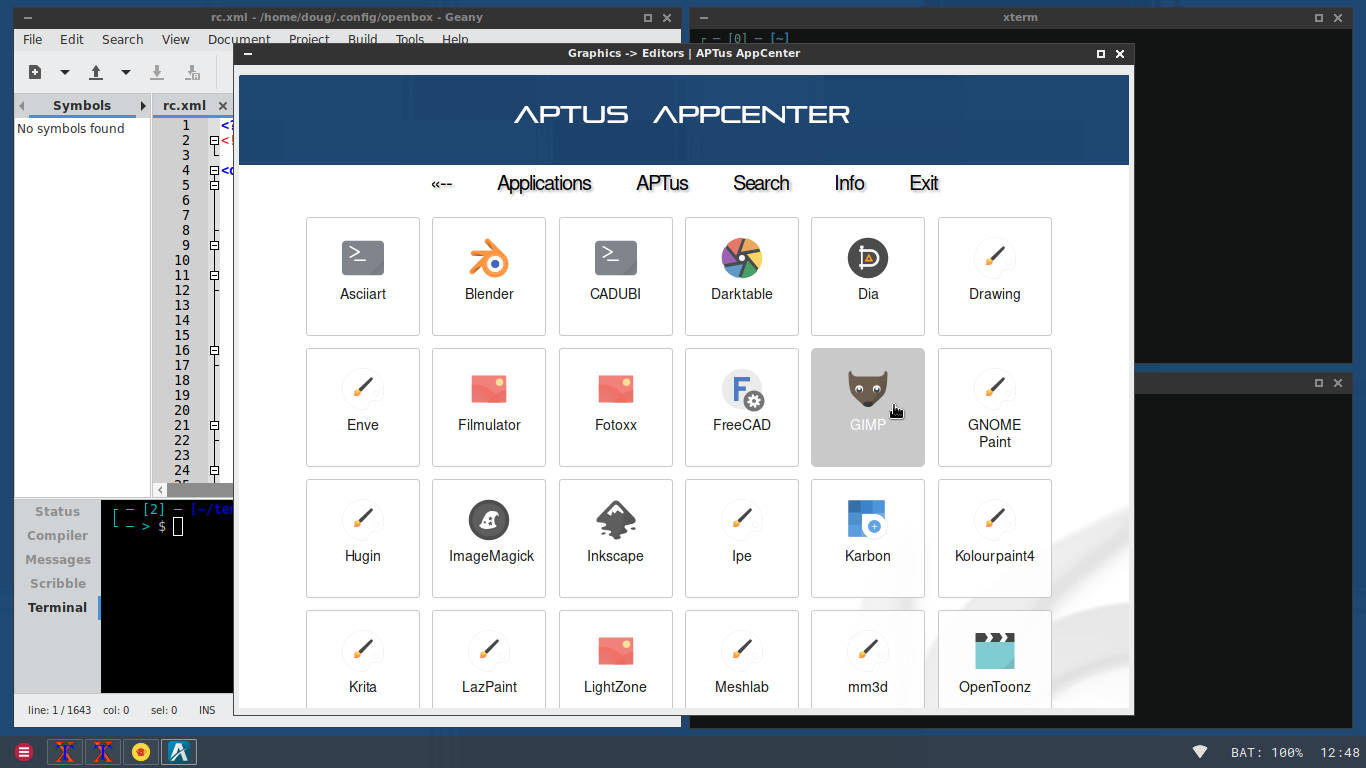This screenshot has width=1366, height=768.
Task: Open the Enve tile
Action: (363, 407)
